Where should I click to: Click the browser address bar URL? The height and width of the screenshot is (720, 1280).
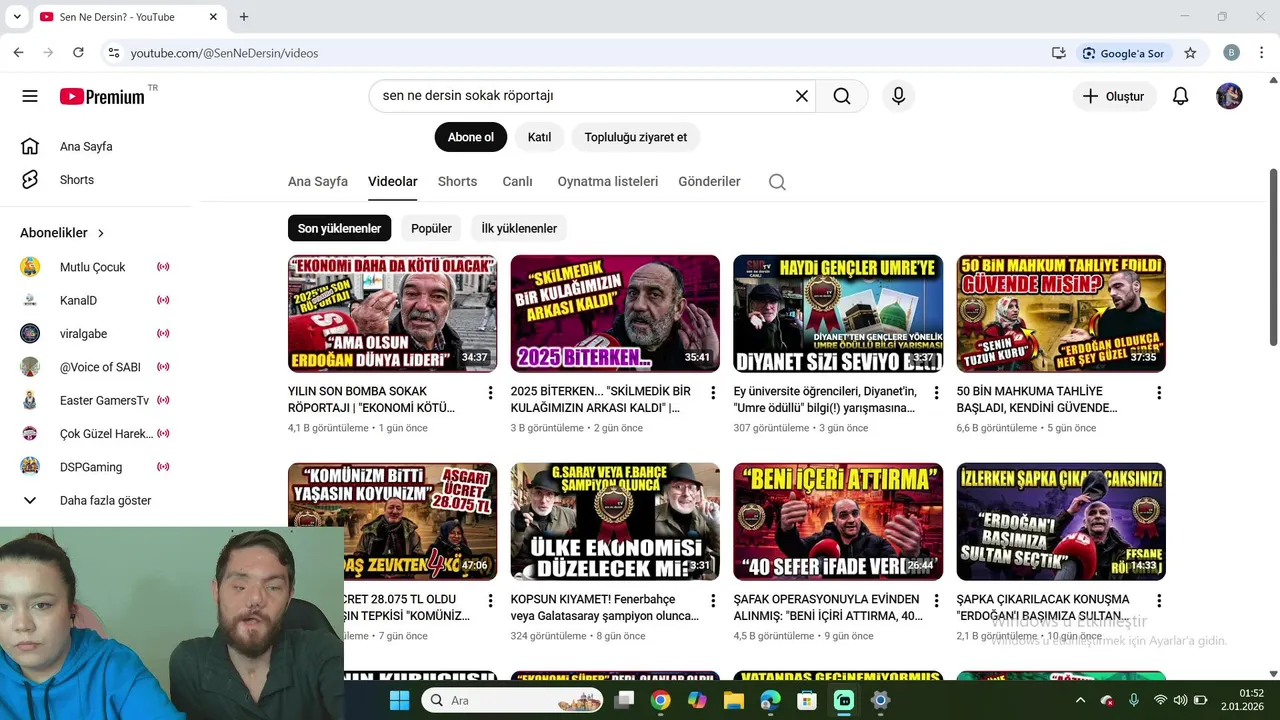coord(224,53)
